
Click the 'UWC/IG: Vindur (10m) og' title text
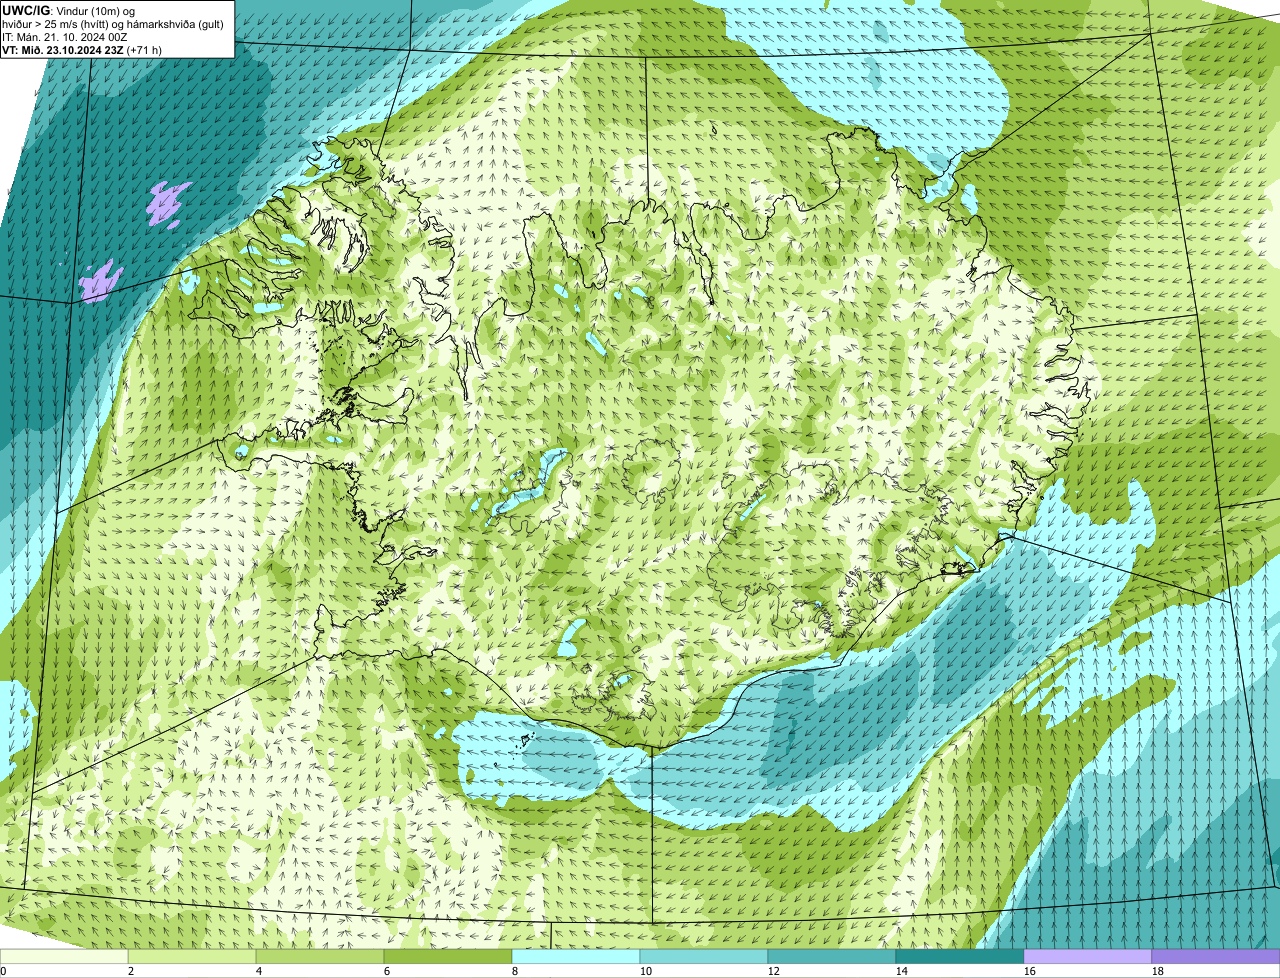pyautogui.click(x=69, y=10)
